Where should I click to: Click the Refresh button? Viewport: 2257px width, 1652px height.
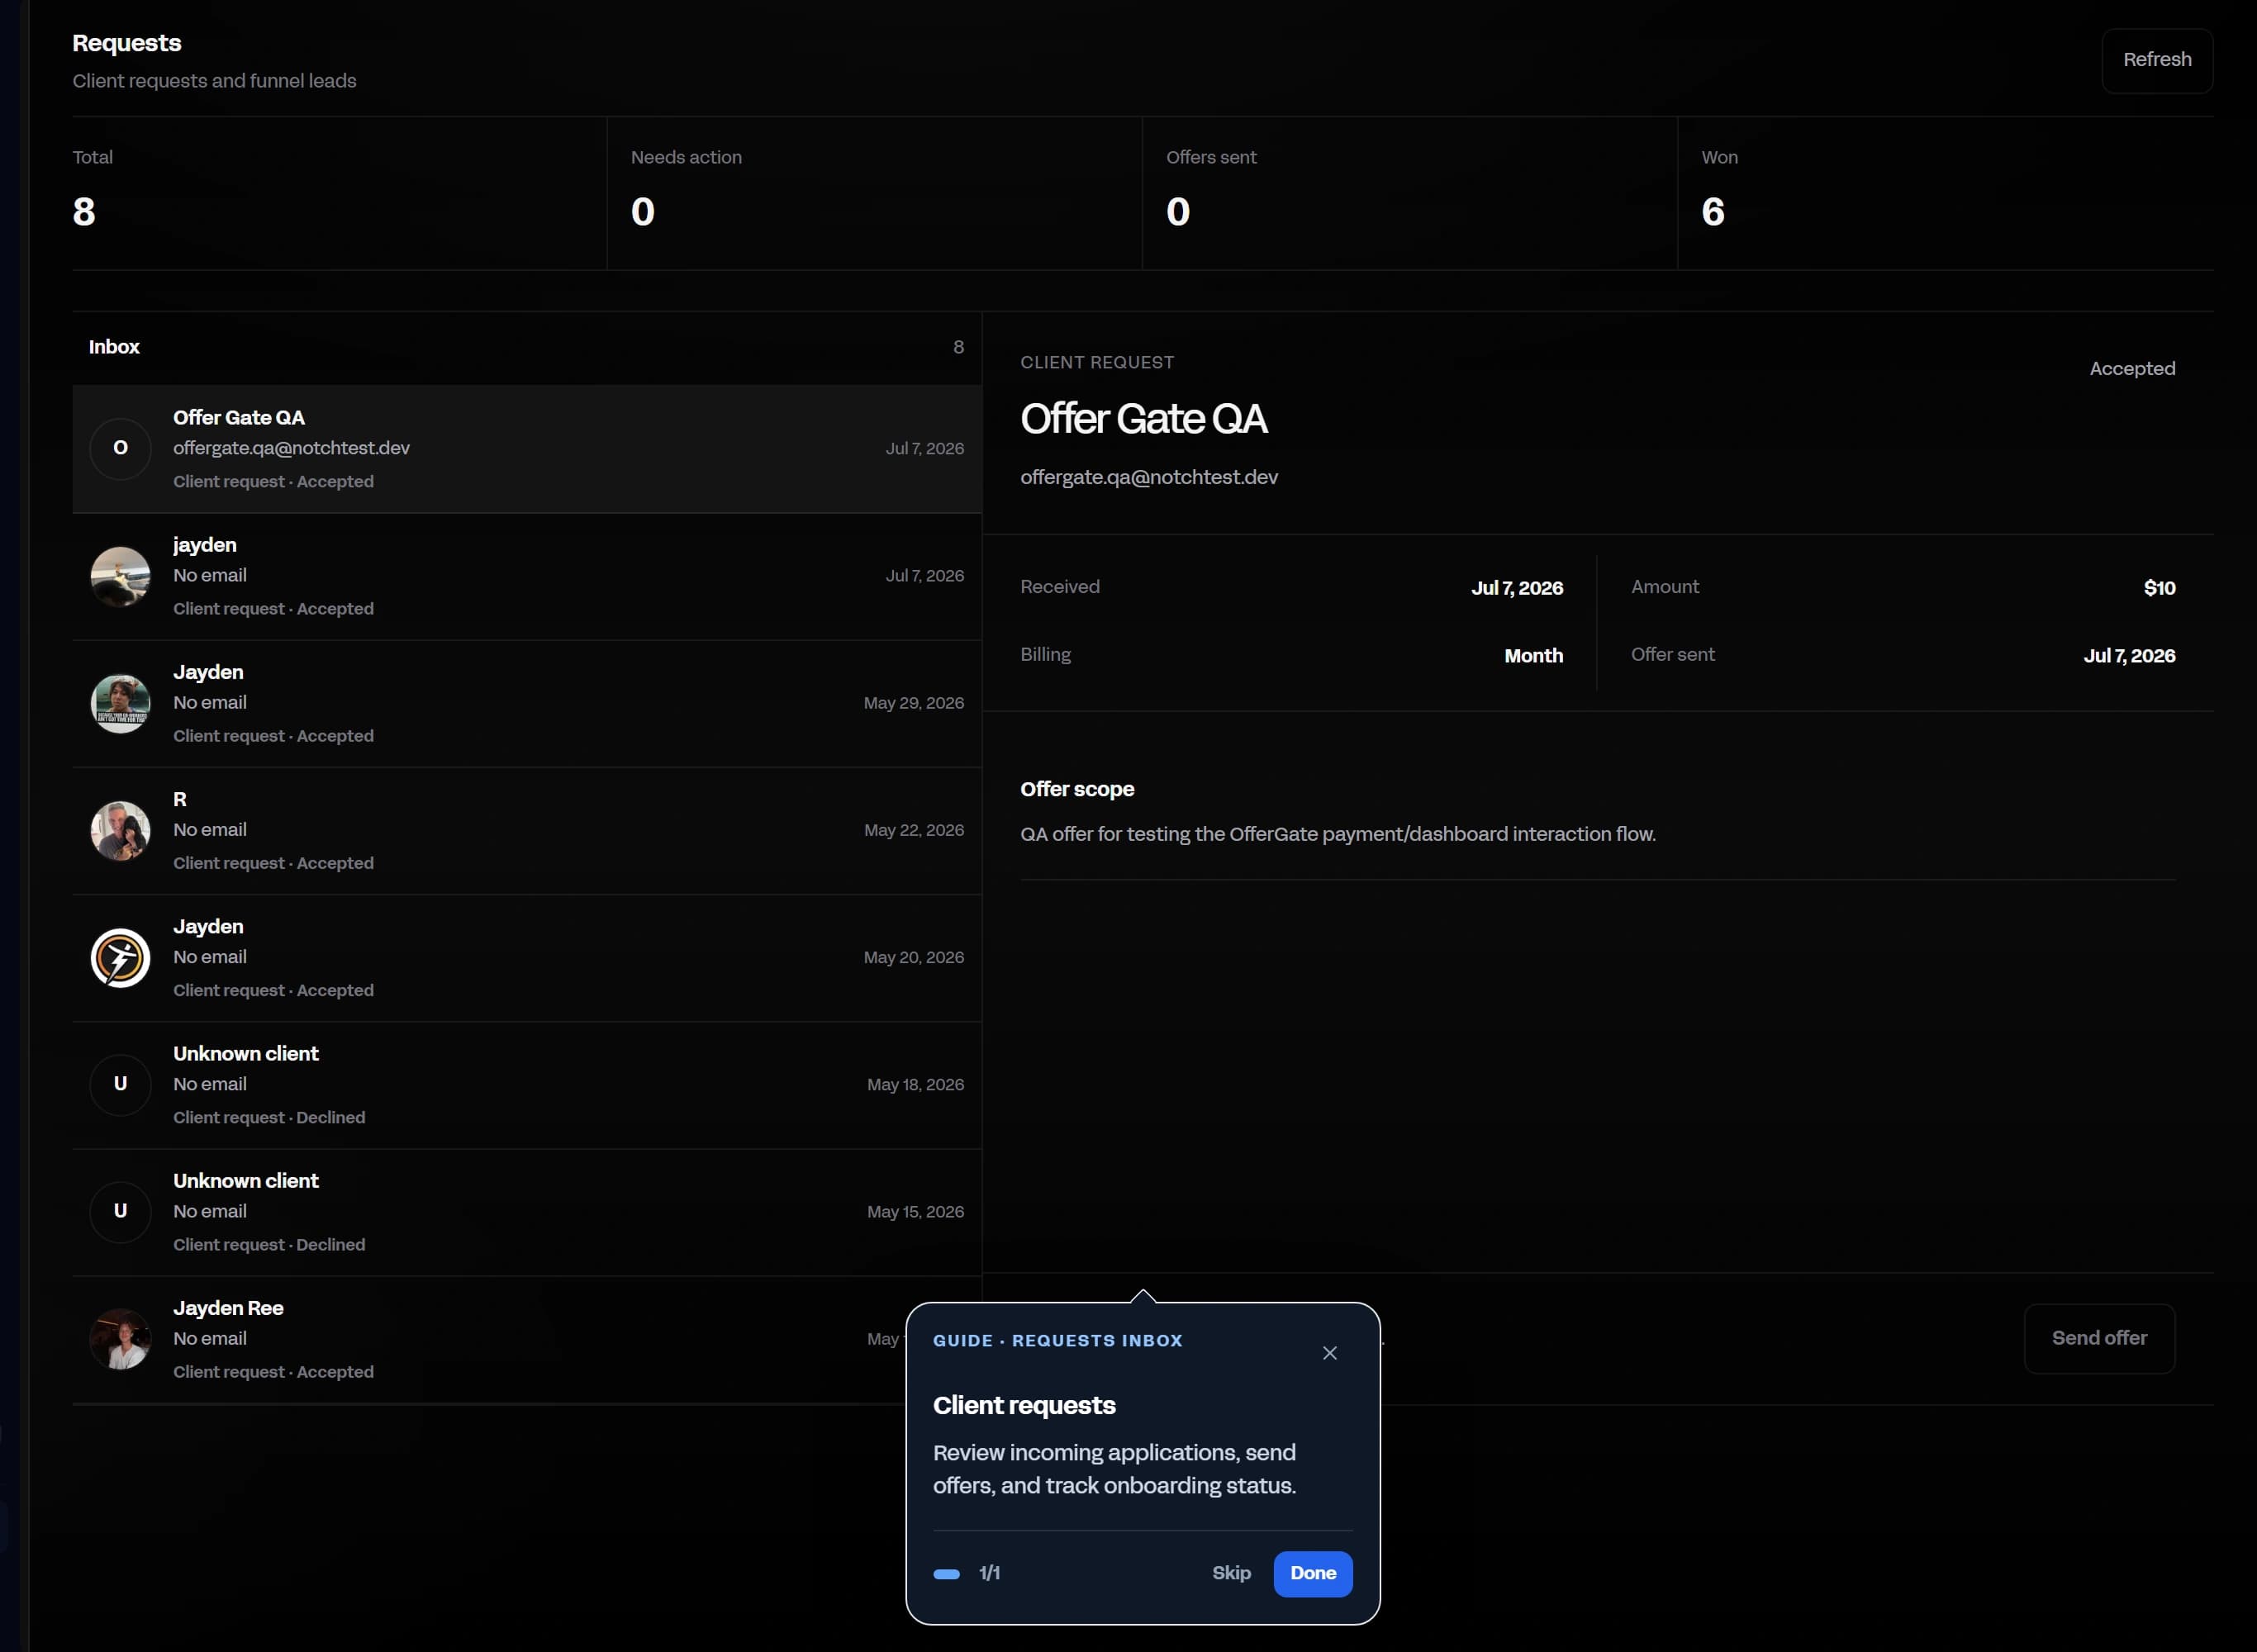2156,60
